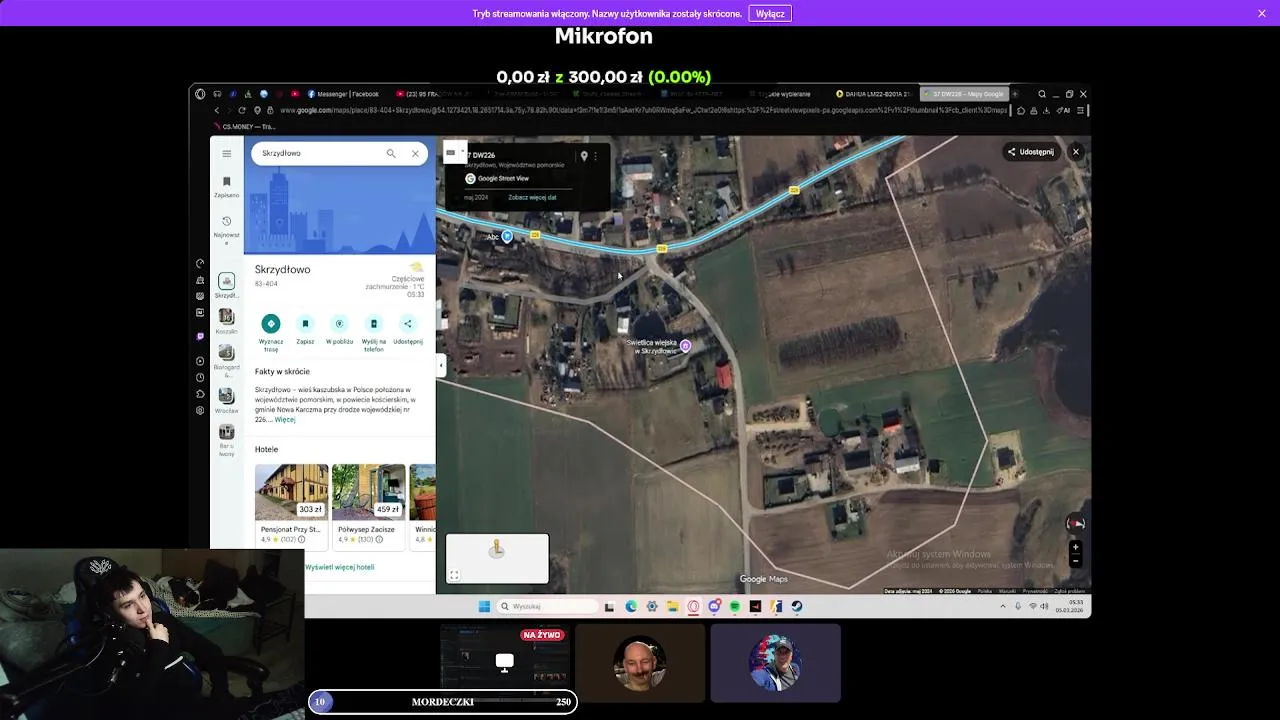Click the compass rotation control on map
The image size is (1280, 720).
click(x=1076, y=523)
